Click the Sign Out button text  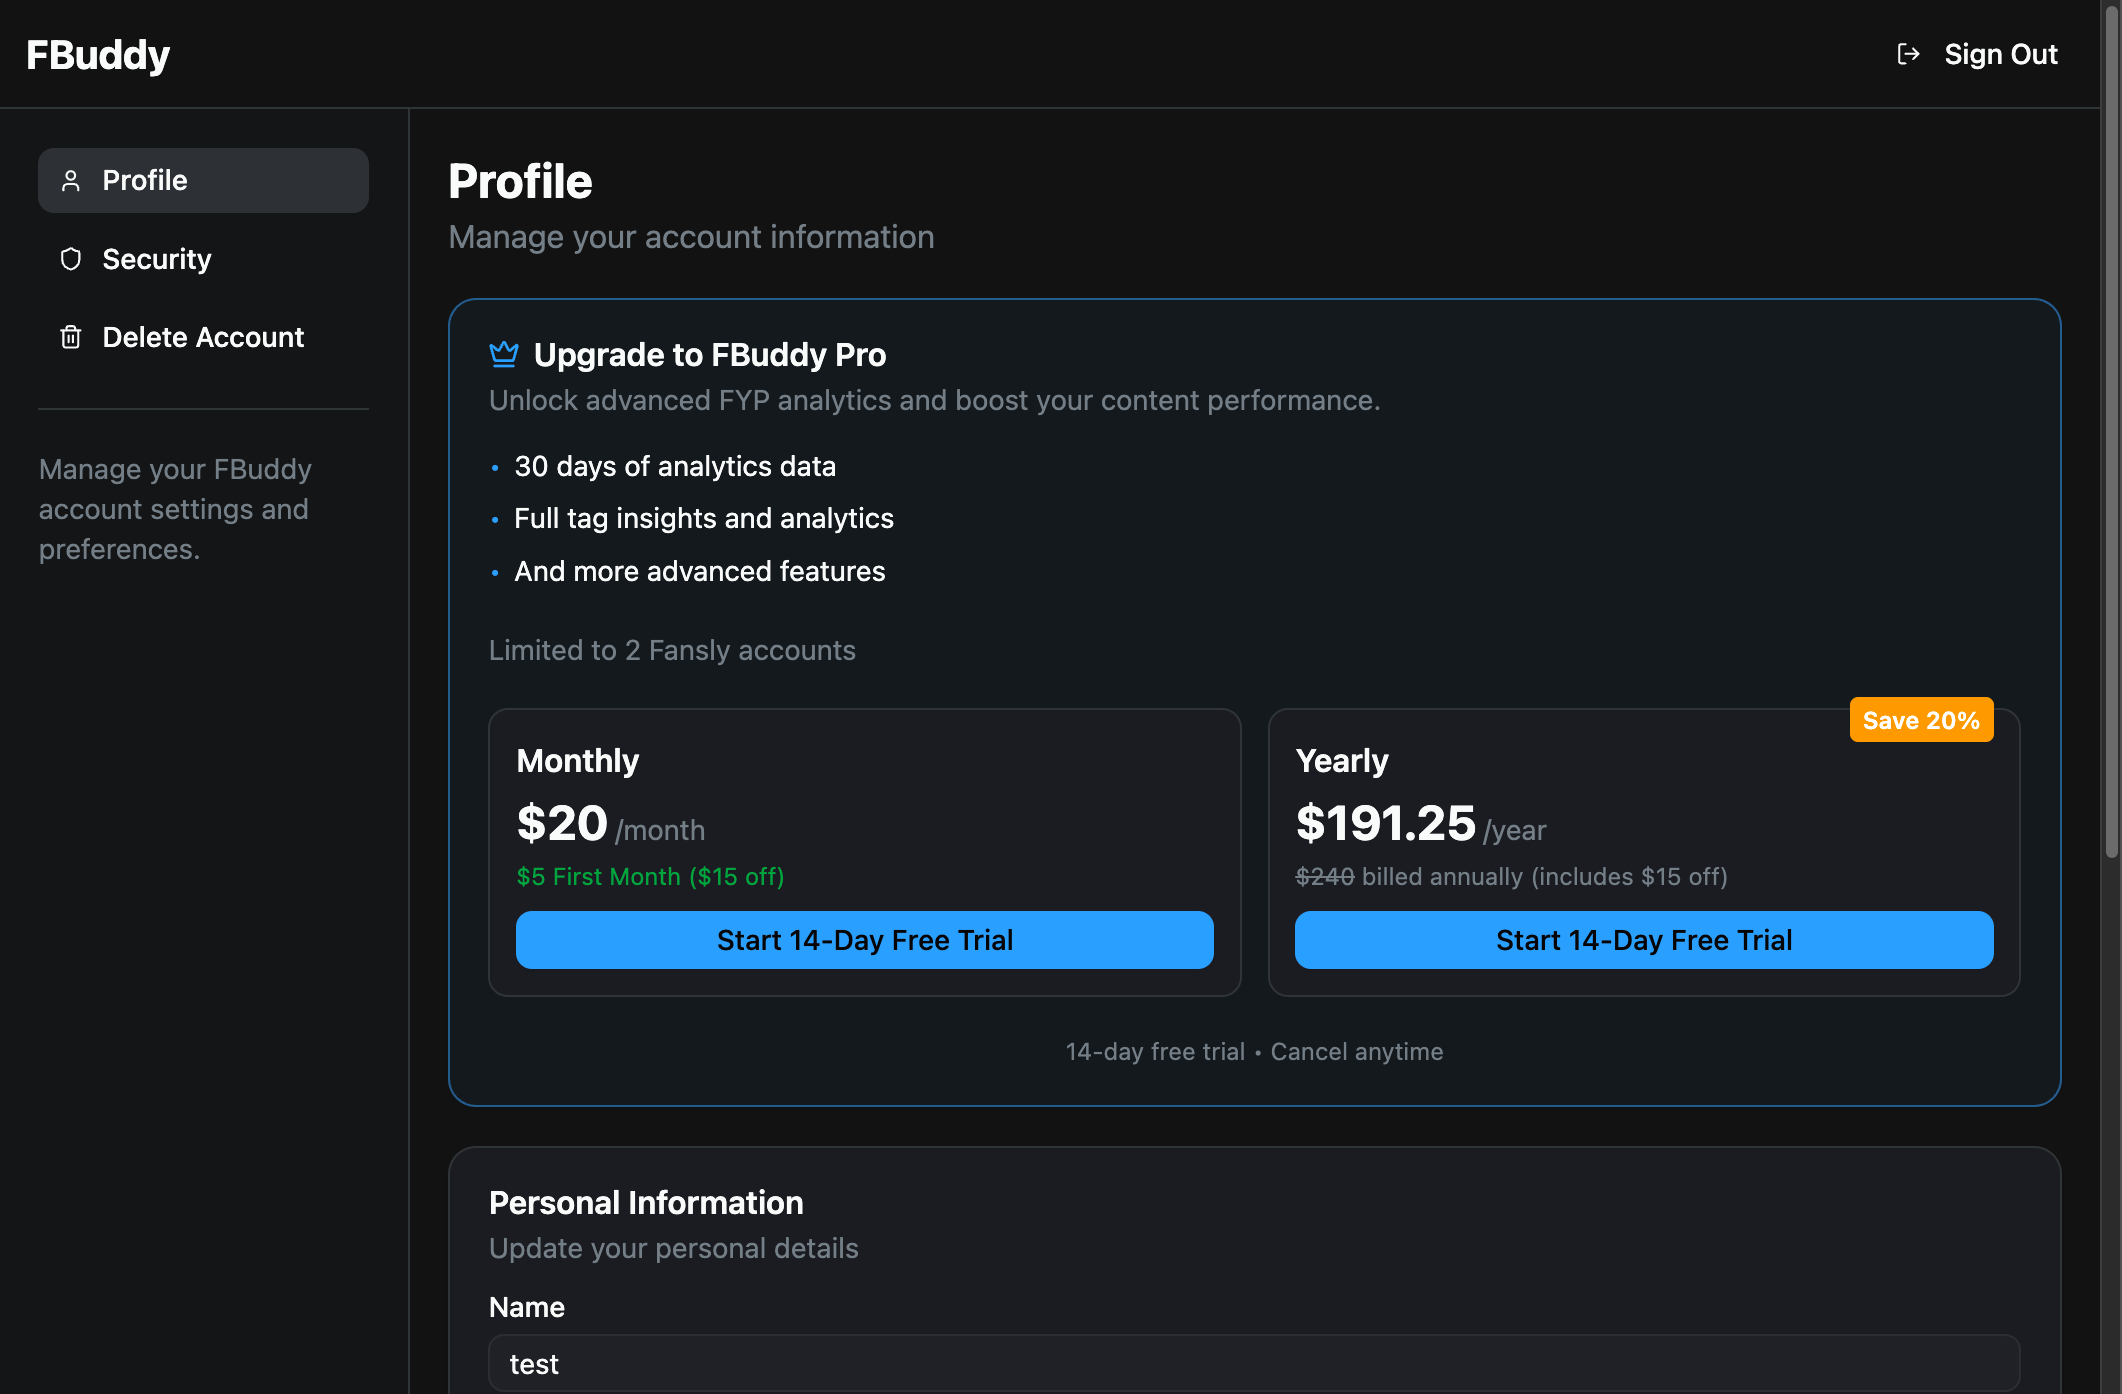coord(2000,54)
